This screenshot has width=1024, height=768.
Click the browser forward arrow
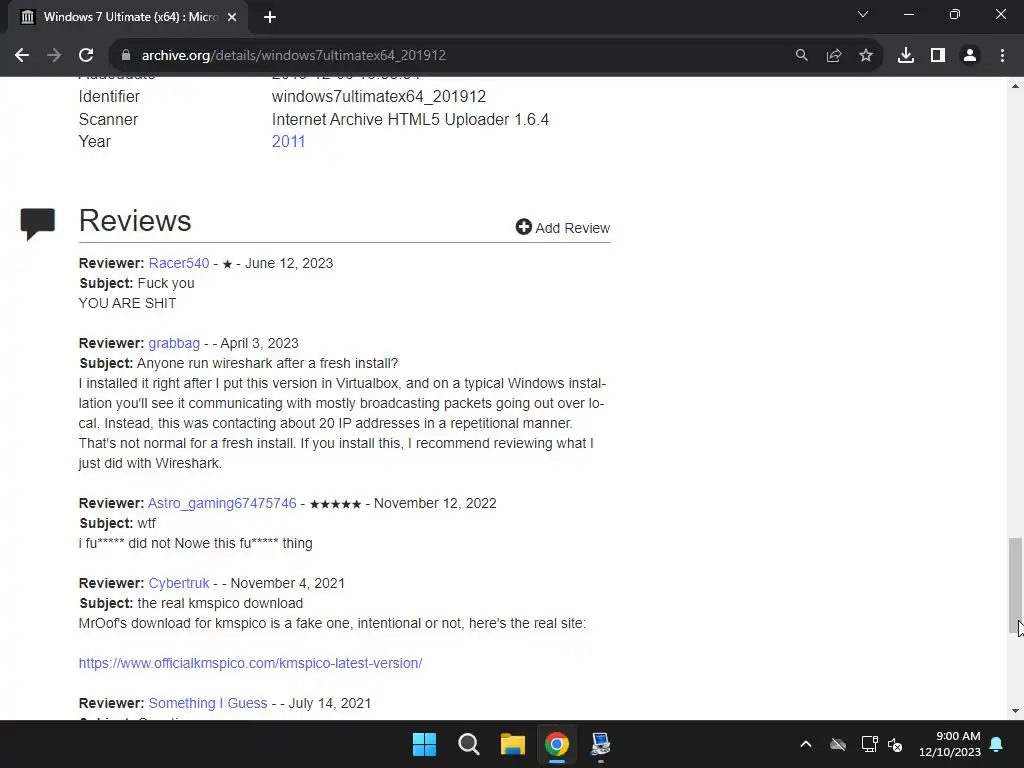point(54,56)
